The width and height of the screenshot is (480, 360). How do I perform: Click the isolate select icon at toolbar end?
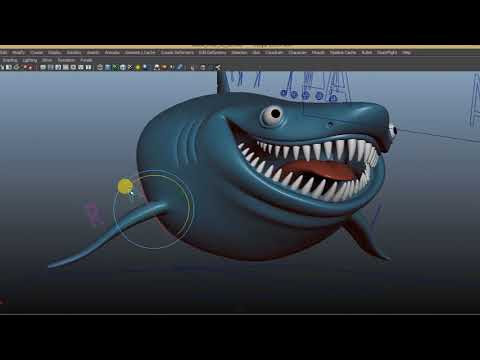tap(218, 67)
